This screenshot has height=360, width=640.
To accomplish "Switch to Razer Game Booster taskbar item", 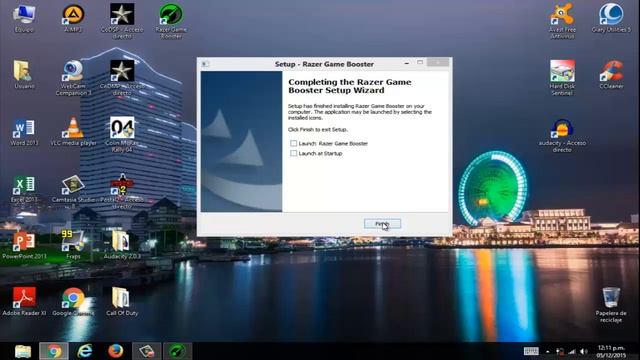I will (178, 351).
